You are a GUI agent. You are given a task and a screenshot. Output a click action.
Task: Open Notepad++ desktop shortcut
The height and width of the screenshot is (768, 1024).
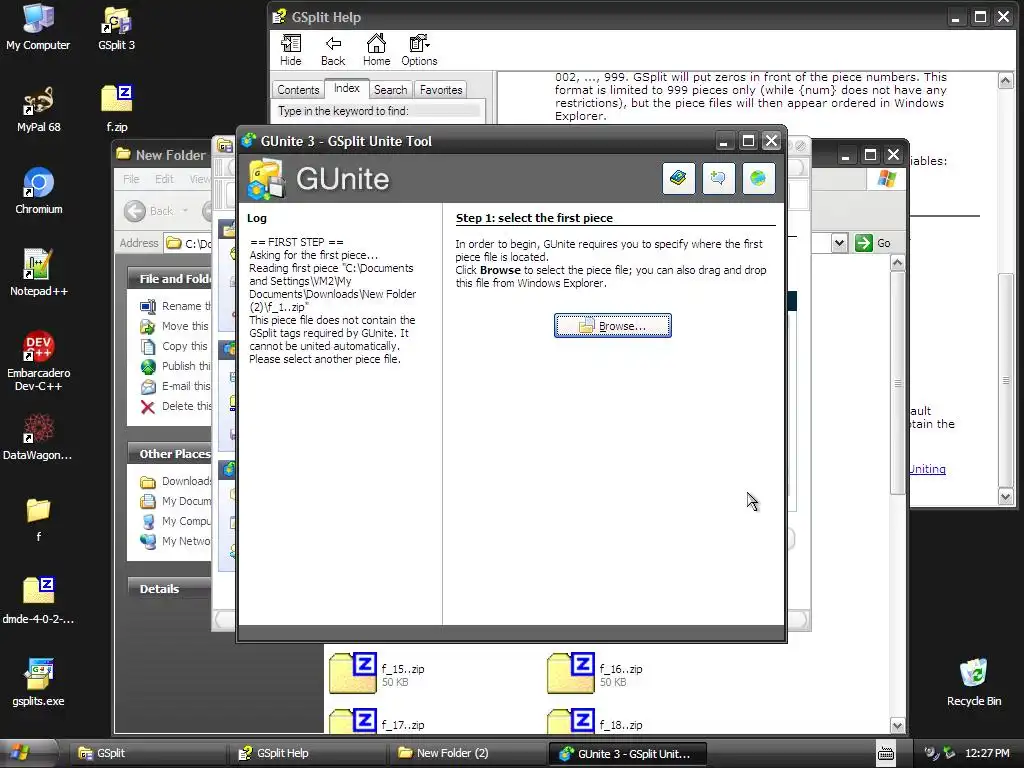click(39, 274)
